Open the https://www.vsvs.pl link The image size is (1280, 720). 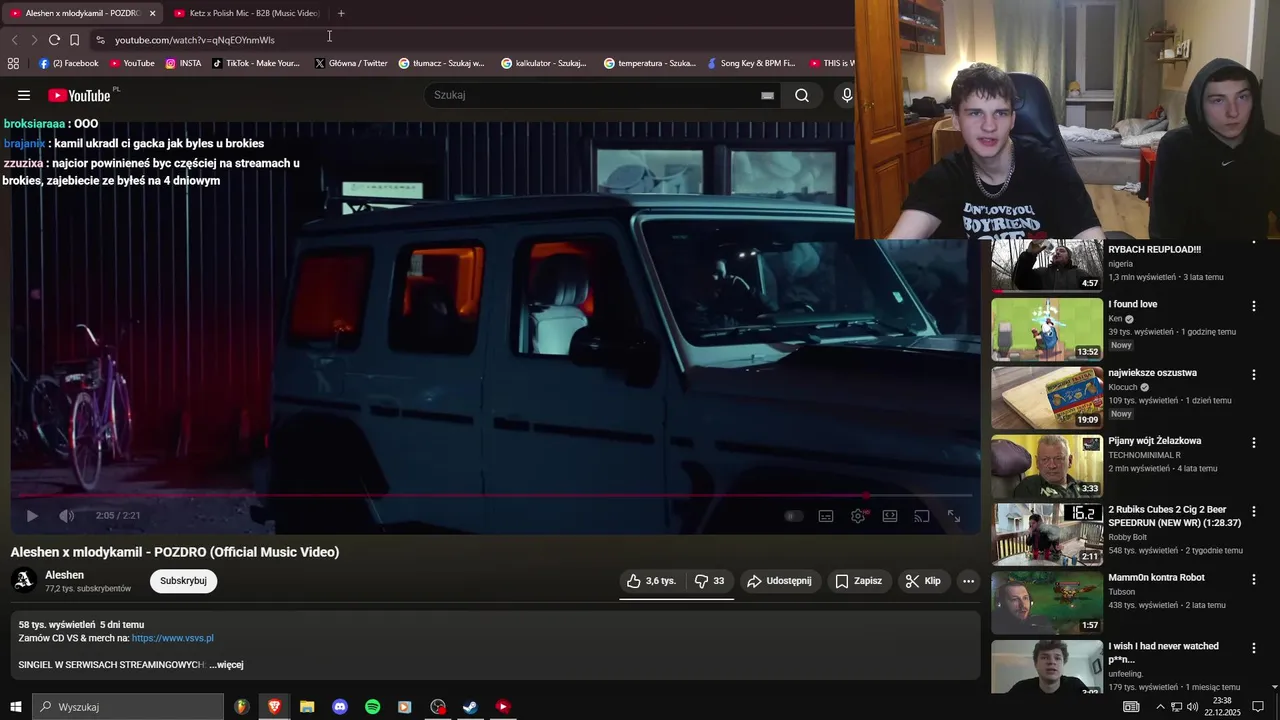[x=172, y=638]
